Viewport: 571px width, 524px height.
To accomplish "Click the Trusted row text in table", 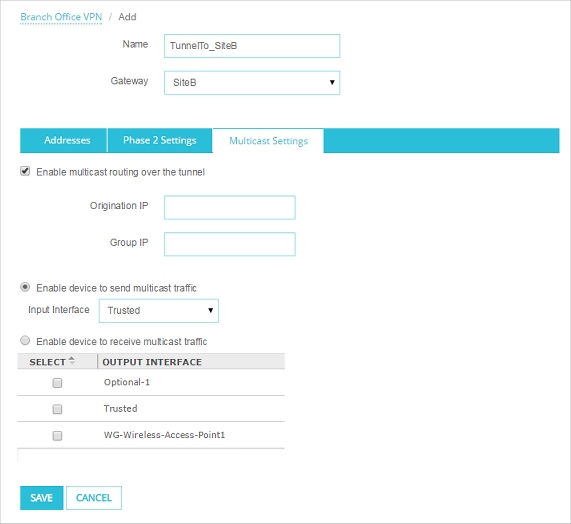I will [121, 409].
